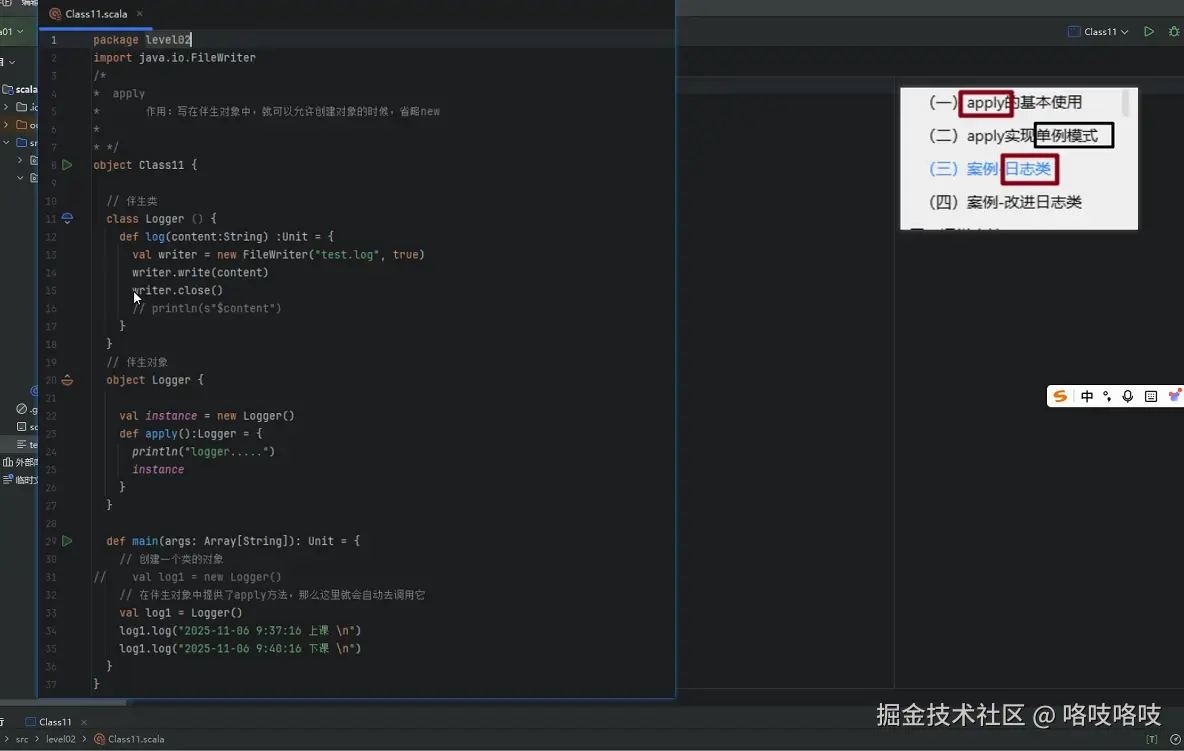The image size is (1184, 751).
Task: Click the def apply():Logger declaration
Action: pos(191,434)
